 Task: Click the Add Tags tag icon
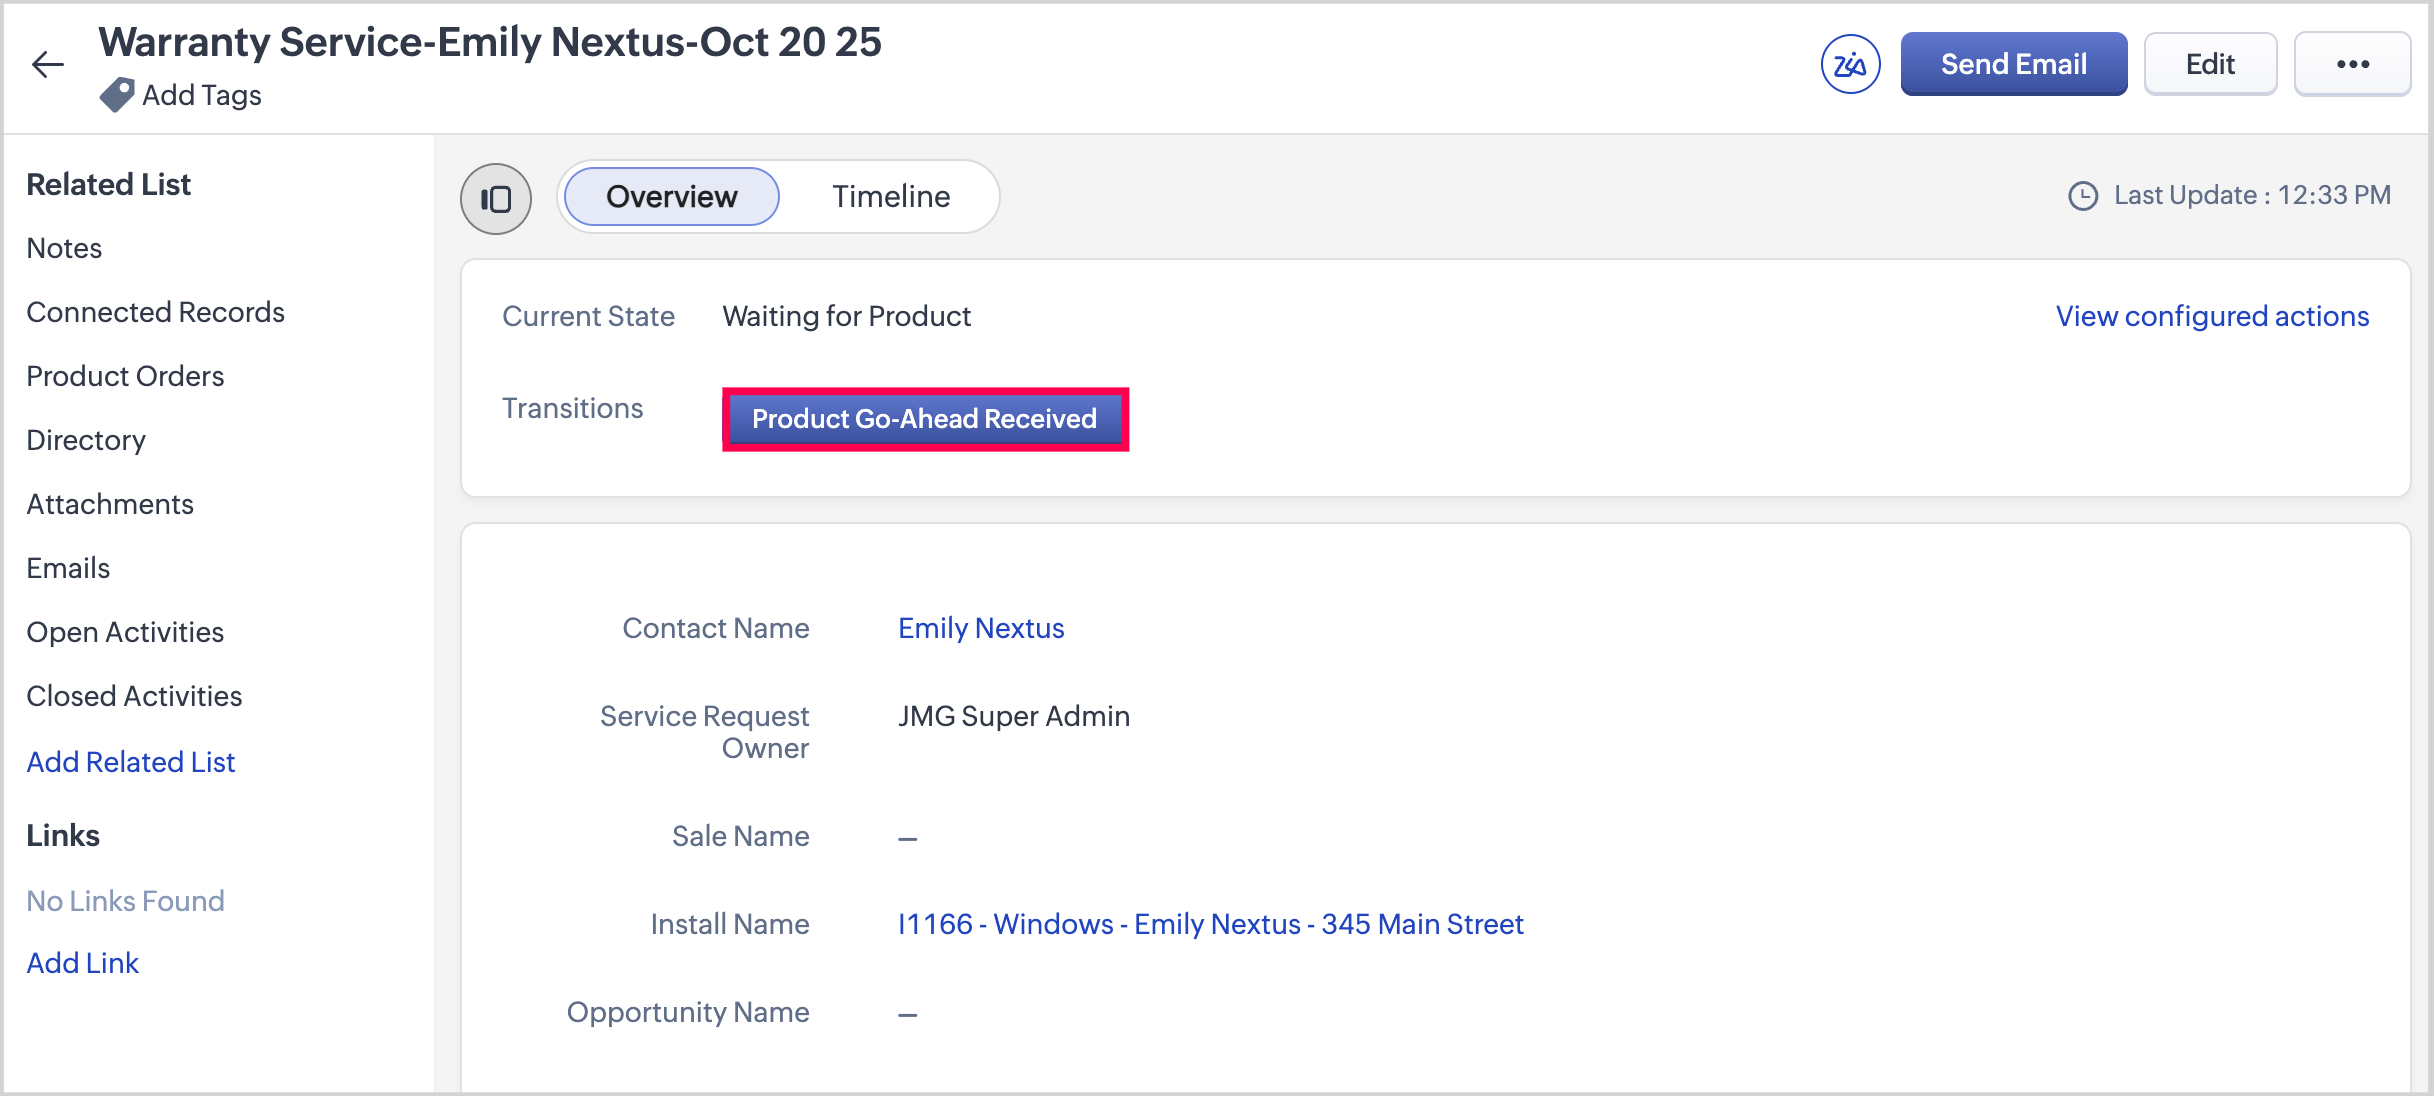[x=117, y=95]
